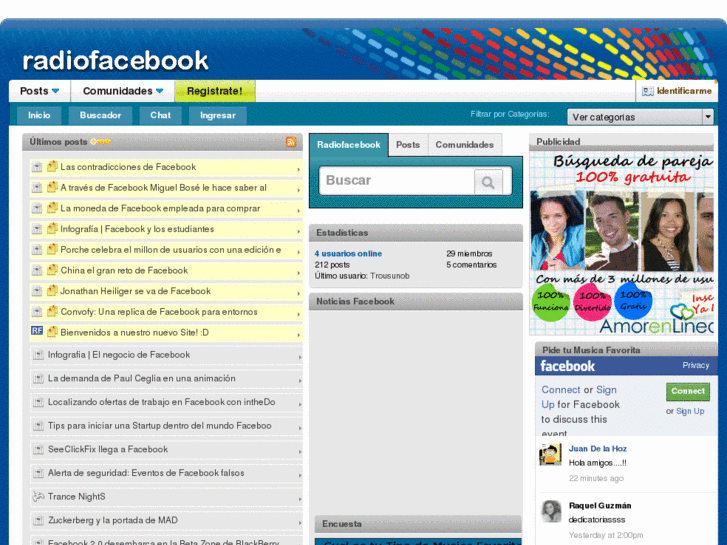This screenshot has width=727, height=545.
Task: Click the facebook logo in the comment widget
Action: click(x=568, y=366)
